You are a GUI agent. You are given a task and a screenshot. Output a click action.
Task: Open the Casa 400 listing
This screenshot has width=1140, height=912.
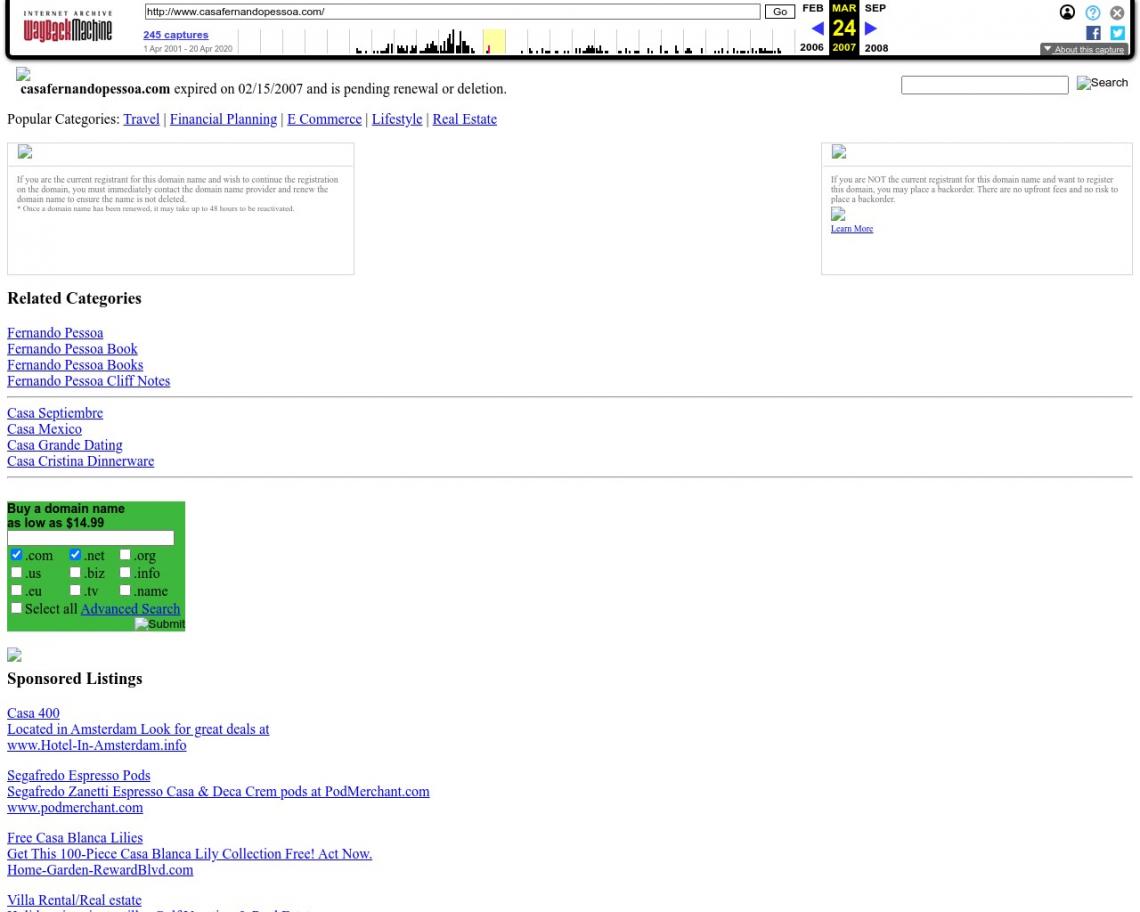pyautogui.click(x=33, y=713)
